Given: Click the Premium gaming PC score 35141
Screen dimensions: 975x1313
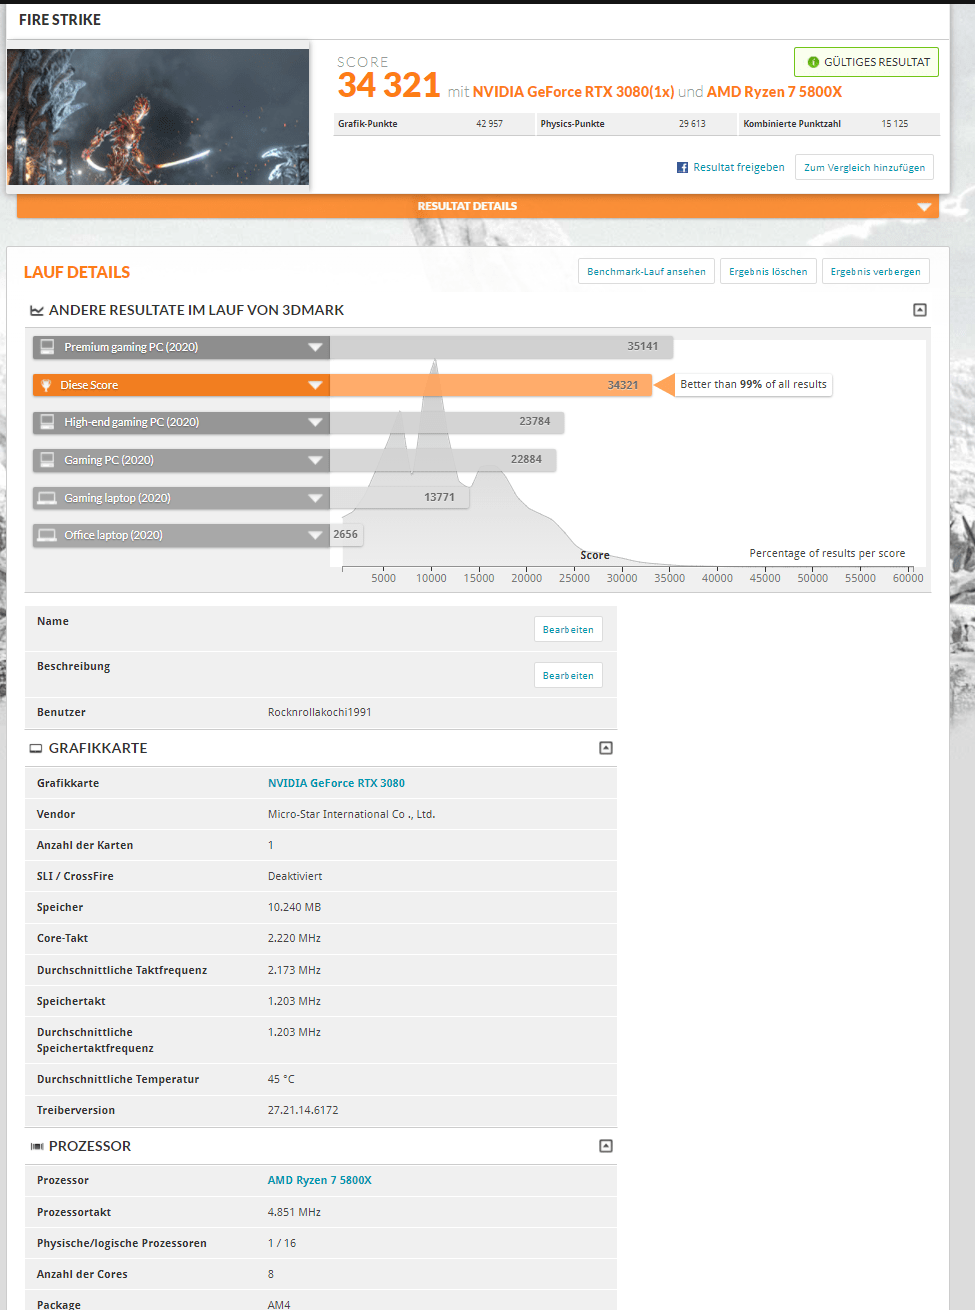Looking at the screenshot, I should point(643,347).
